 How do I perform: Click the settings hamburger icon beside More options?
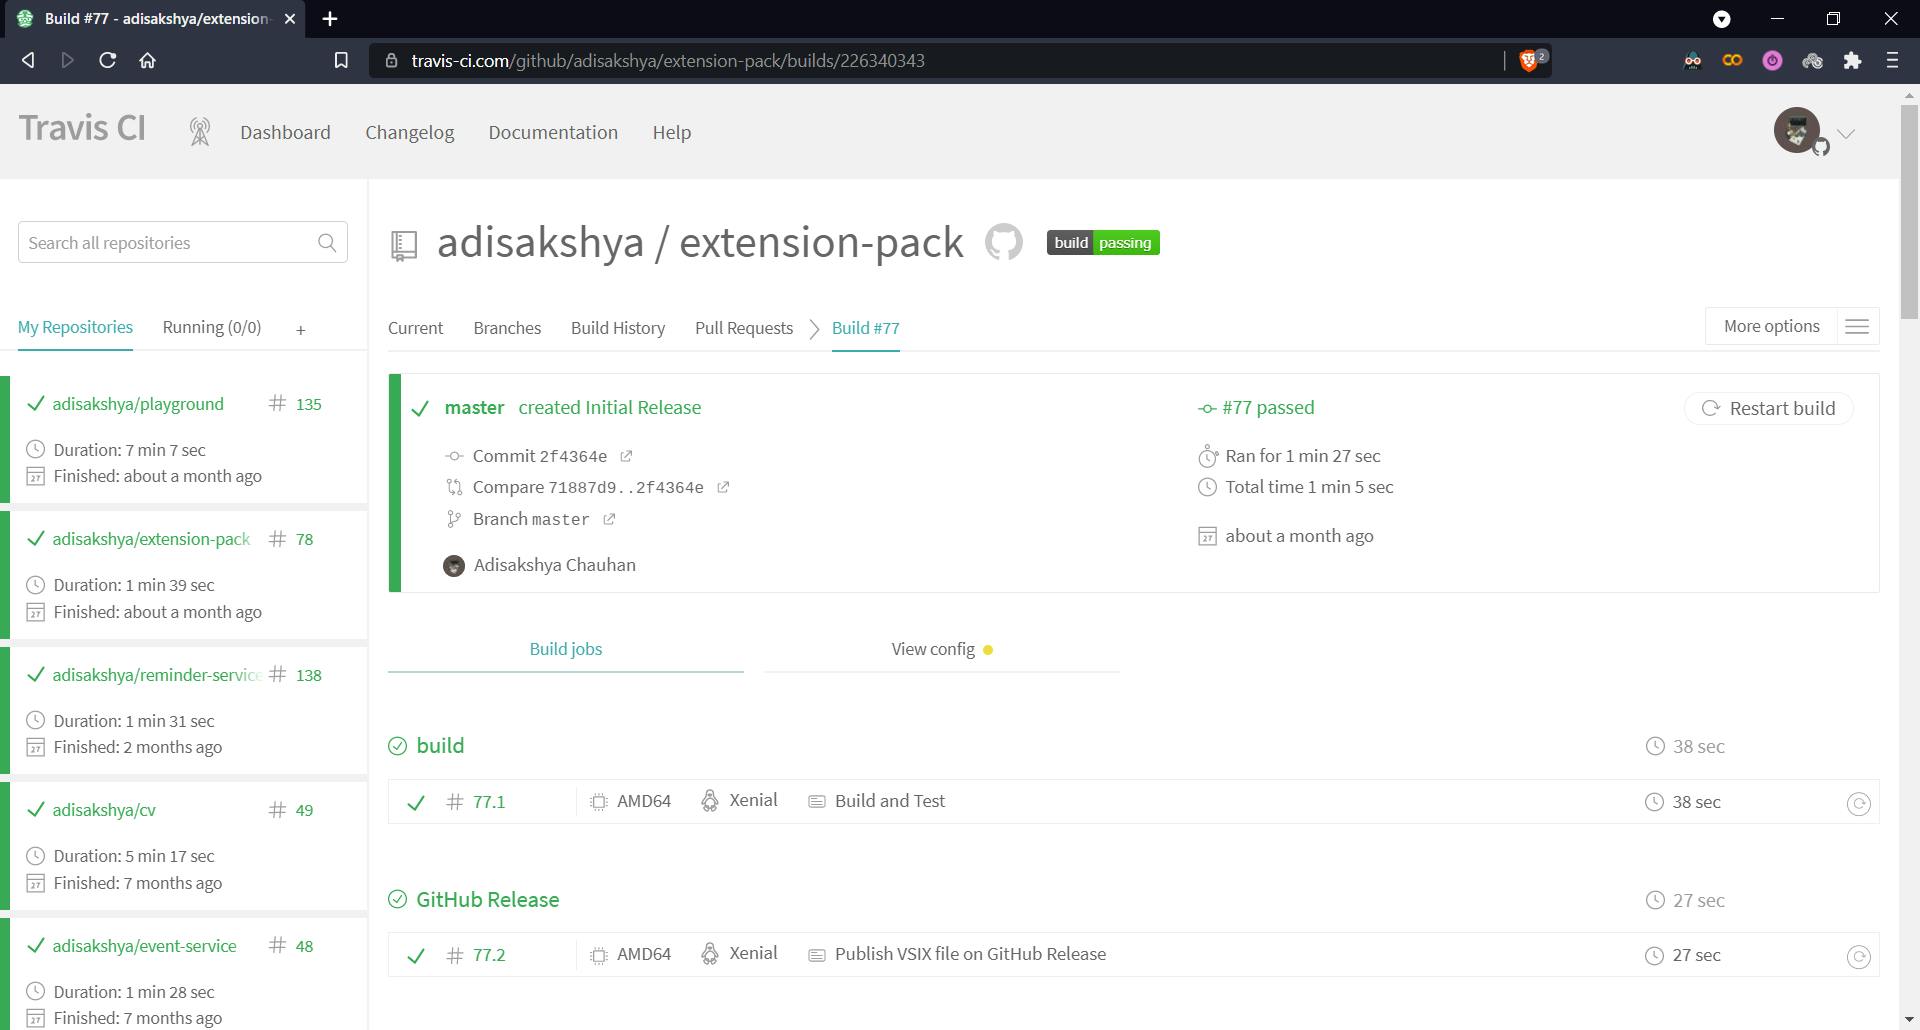pos(1857,326)
